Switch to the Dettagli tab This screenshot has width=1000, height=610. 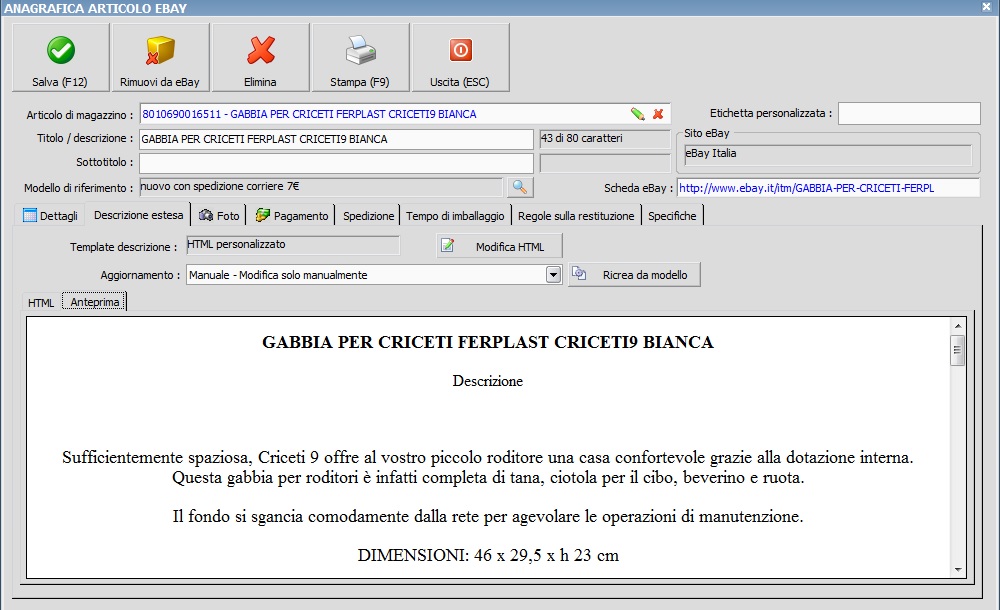coord(50,216)
